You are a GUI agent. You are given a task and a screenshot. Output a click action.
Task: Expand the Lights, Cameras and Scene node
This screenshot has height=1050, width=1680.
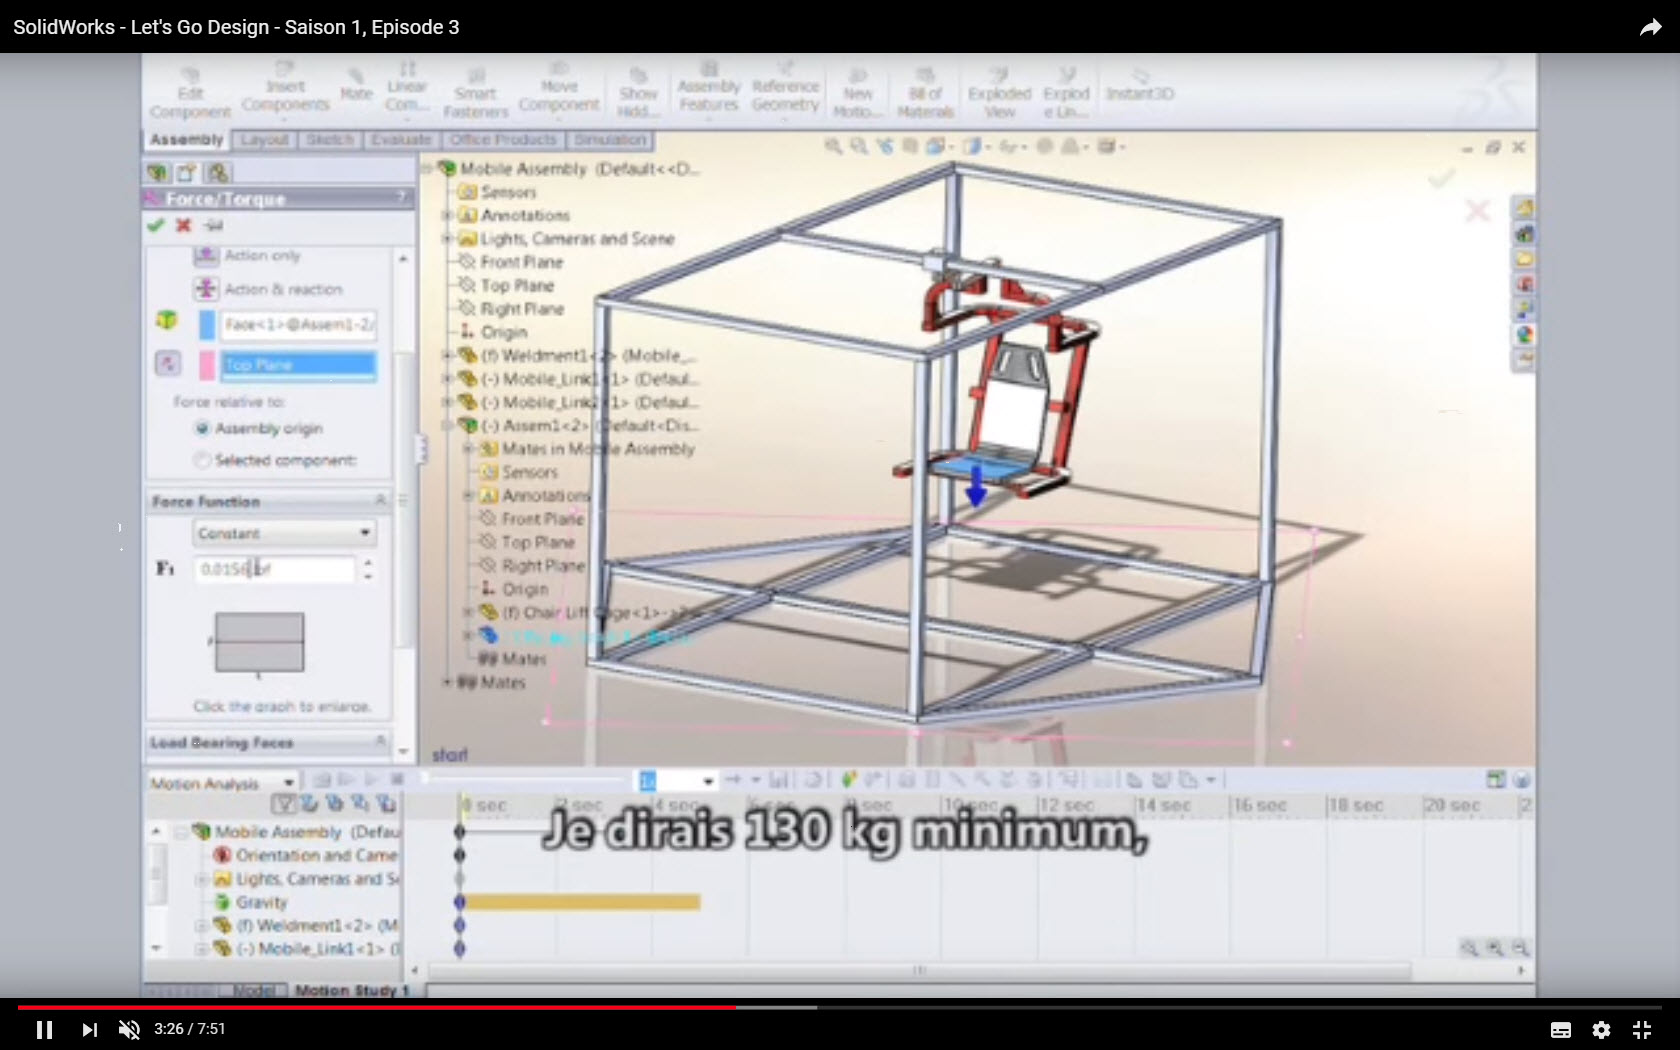pos(446,239)
